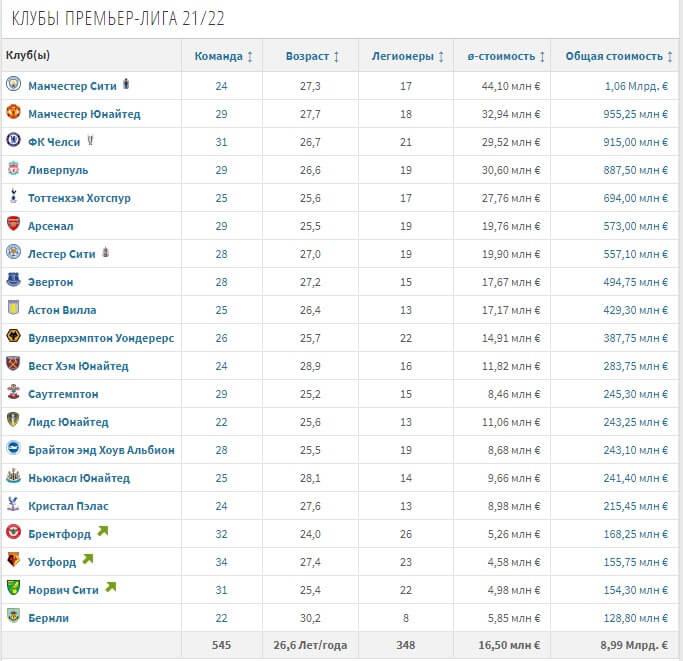Click the green promotion arrow beside Брентфорд
The height and width of the screenshot is (661, 683).
[103, 531]
